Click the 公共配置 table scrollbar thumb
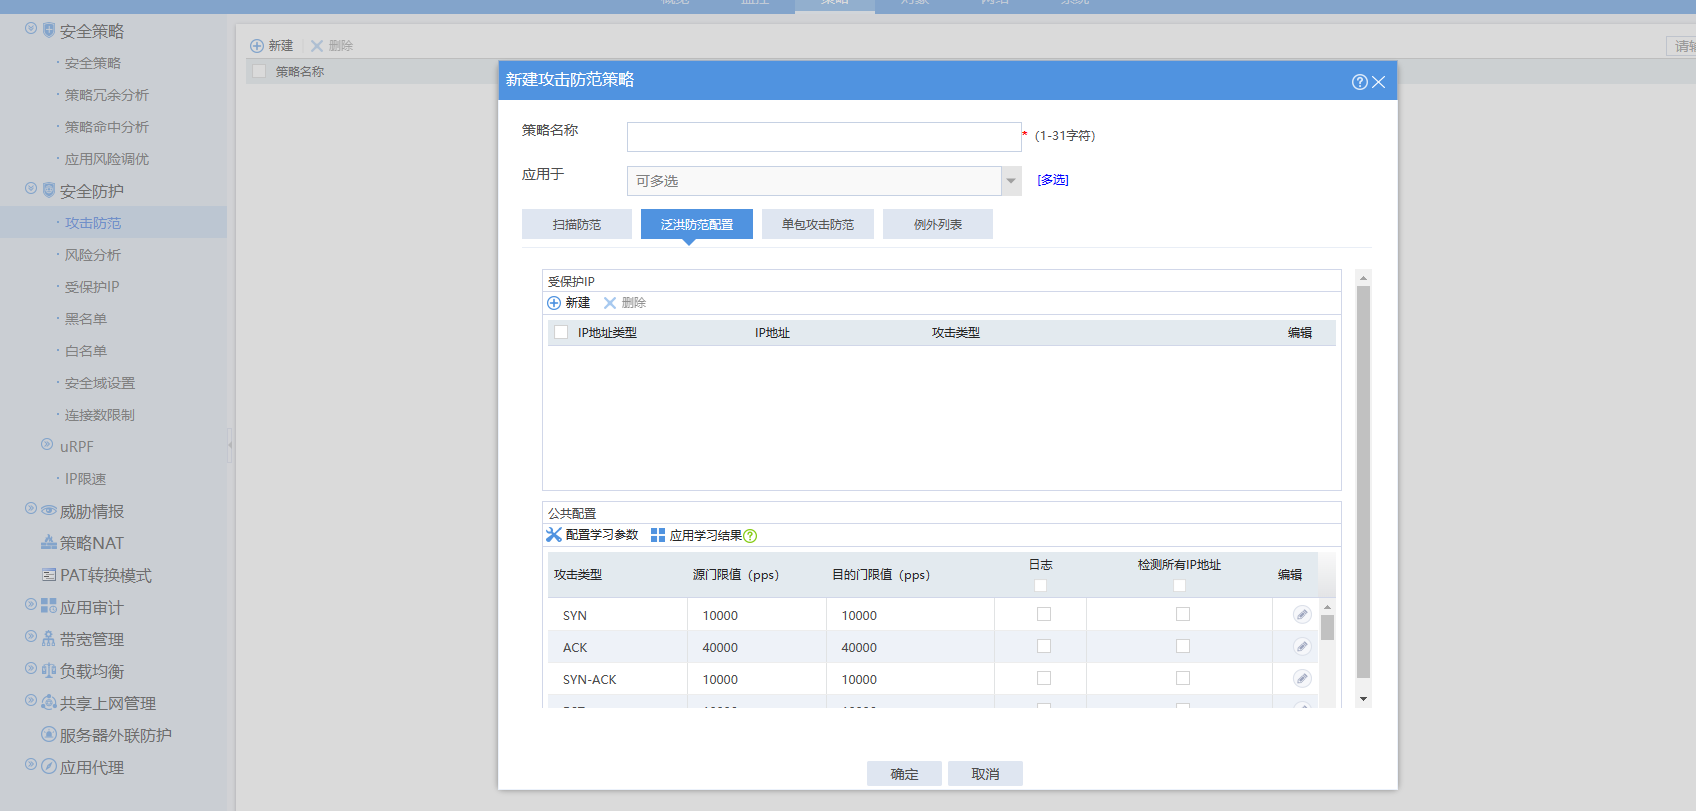 click(x=1327, y=627)
